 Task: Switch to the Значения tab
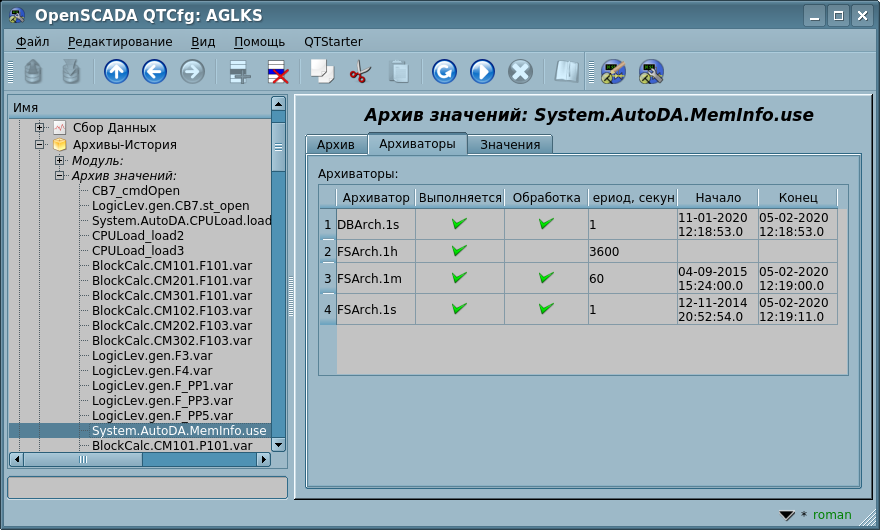click(510, 144)
